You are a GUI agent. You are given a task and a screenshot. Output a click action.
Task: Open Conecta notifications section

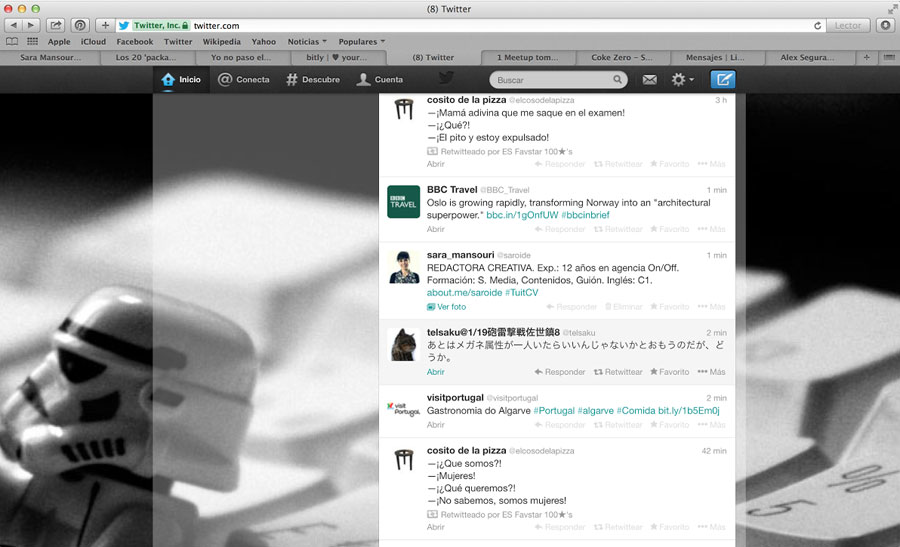243,80
